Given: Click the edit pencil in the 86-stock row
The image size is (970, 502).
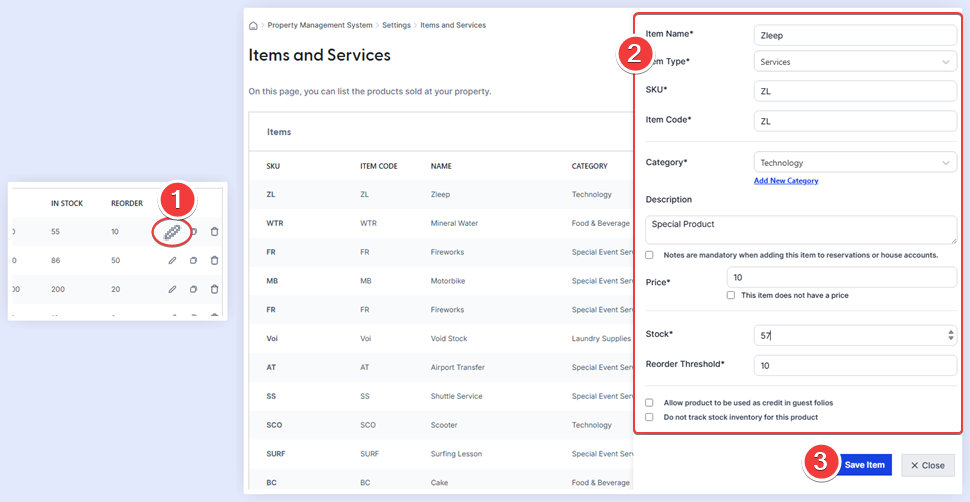Looking at the screenshot, I should pos(172,261).
